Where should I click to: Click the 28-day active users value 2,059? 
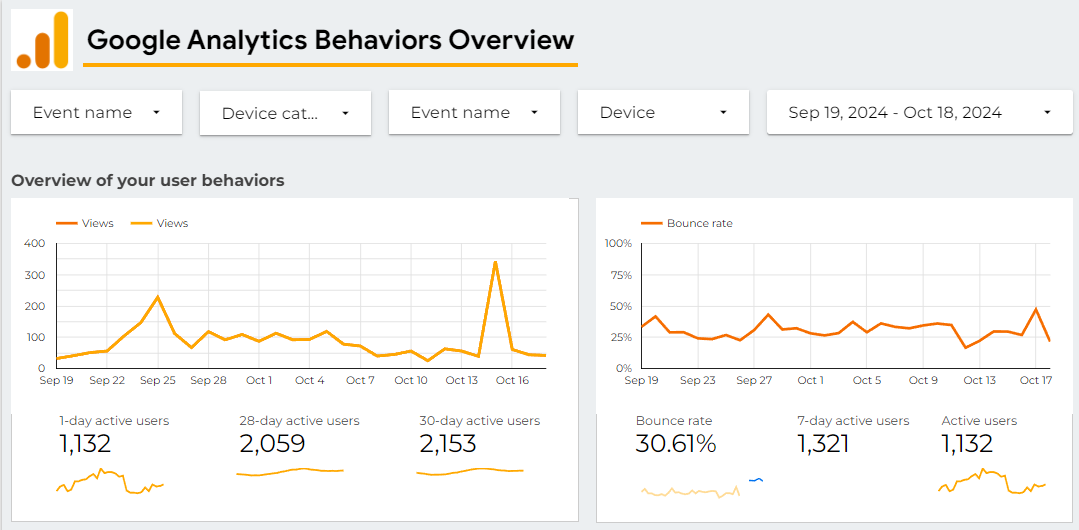coord(273,444)
